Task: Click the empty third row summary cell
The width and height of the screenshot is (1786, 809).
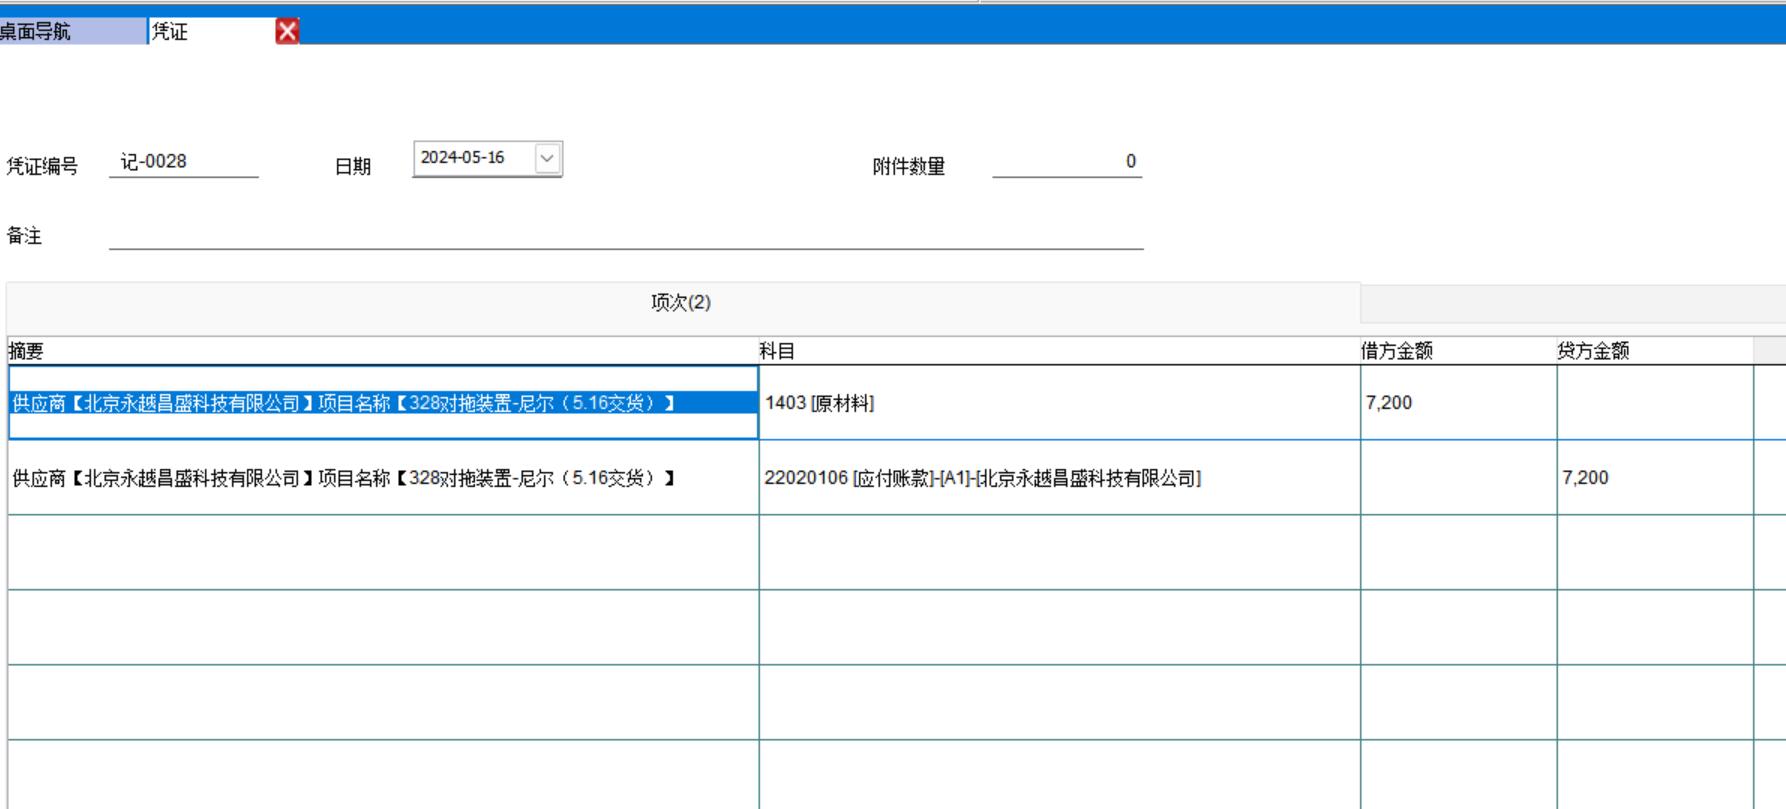Action: point(382,552)
